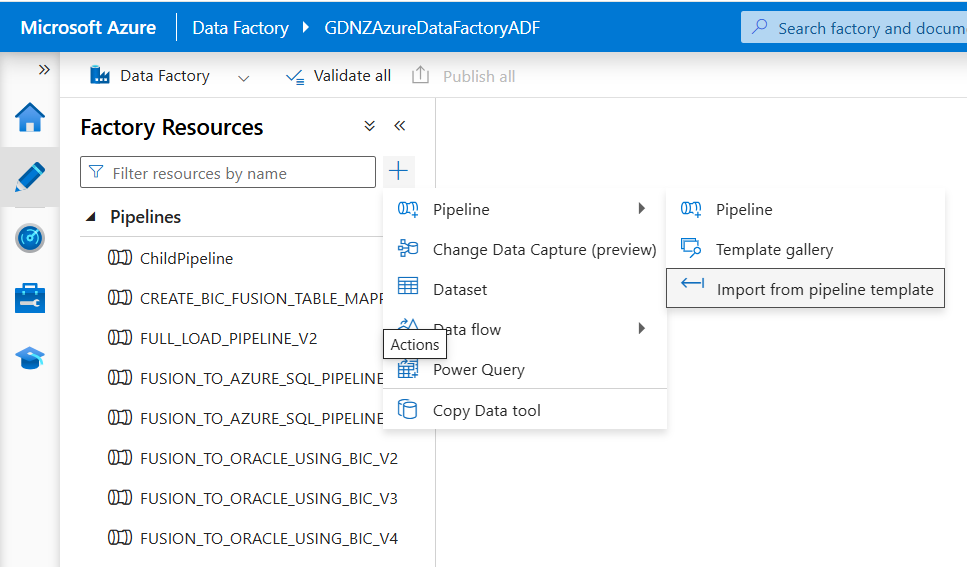Open ChildPipeline in the tree

coord(186,259)
